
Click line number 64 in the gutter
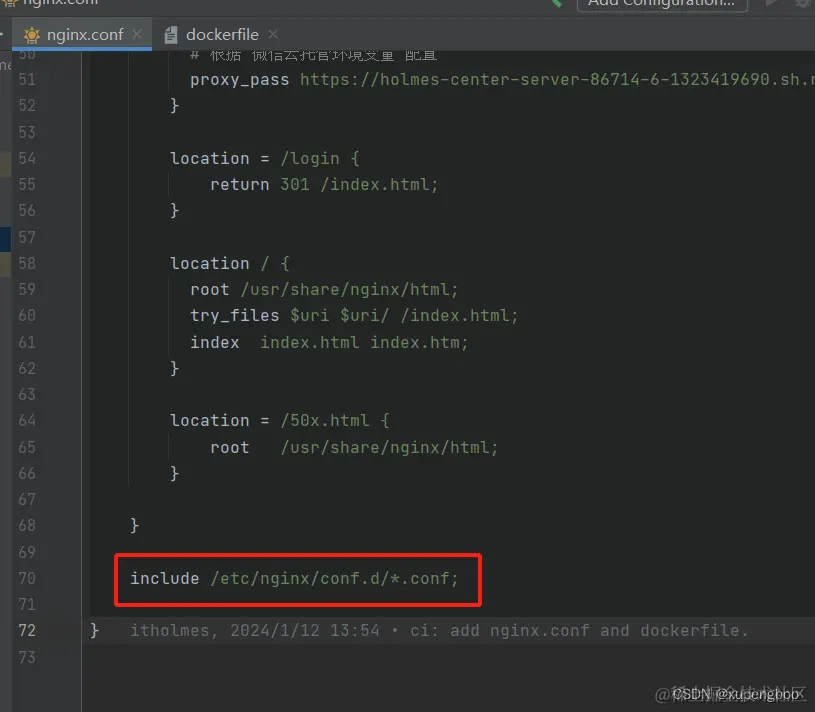click(27, 420)
